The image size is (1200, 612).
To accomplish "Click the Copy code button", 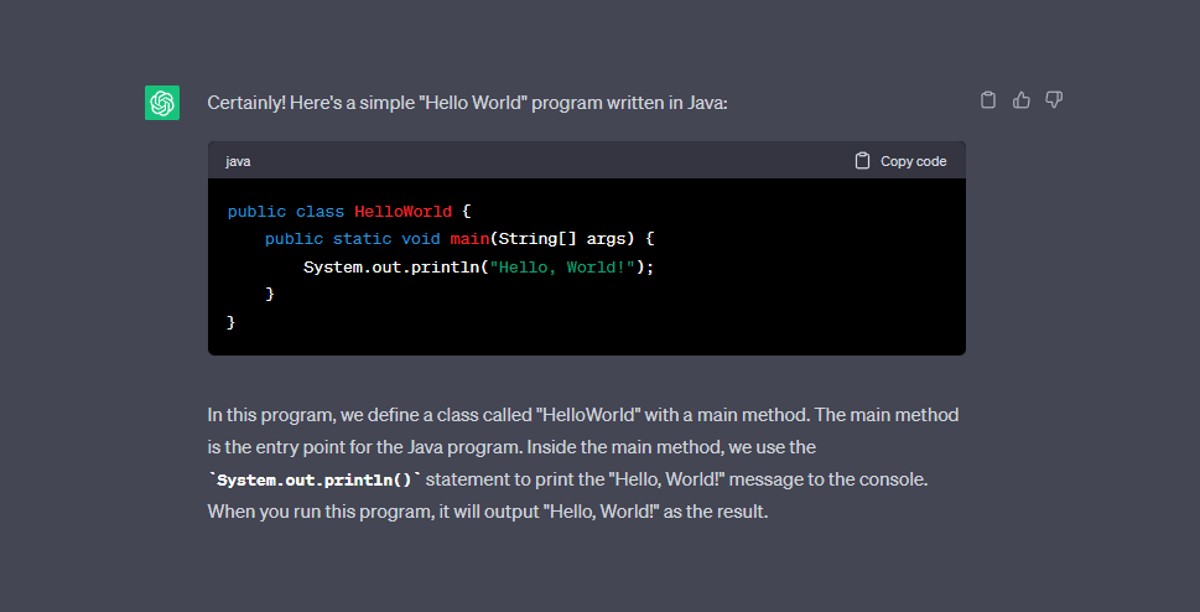I will (x=900, y=159).
